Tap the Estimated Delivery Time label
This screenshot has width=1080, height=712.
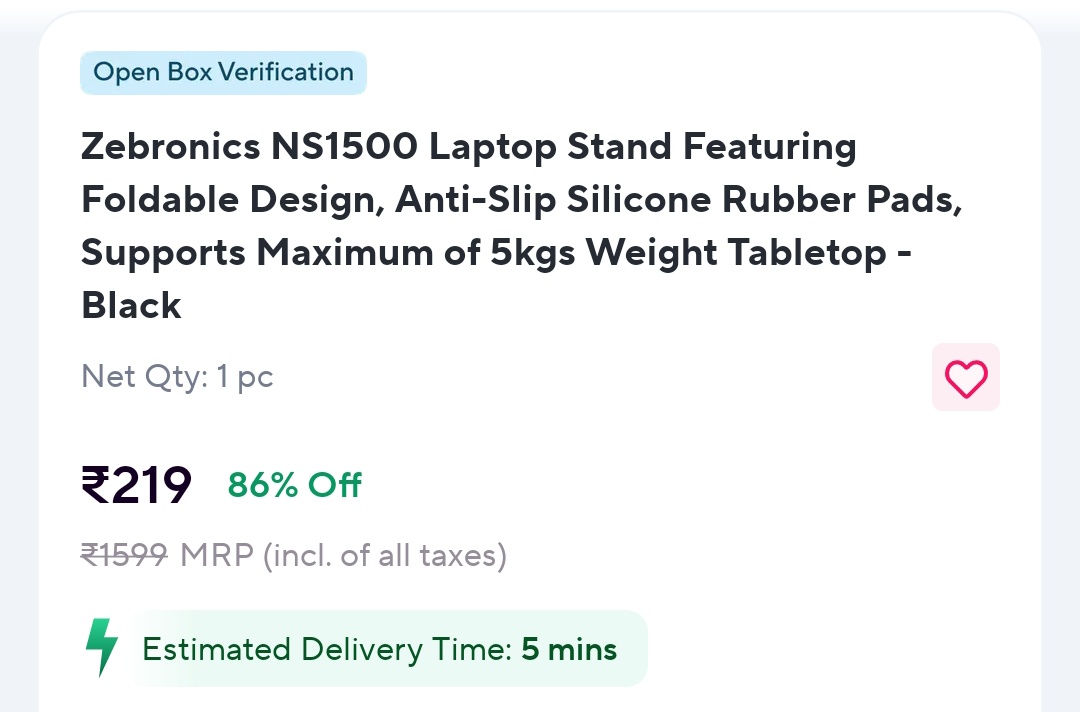(326, 649)
